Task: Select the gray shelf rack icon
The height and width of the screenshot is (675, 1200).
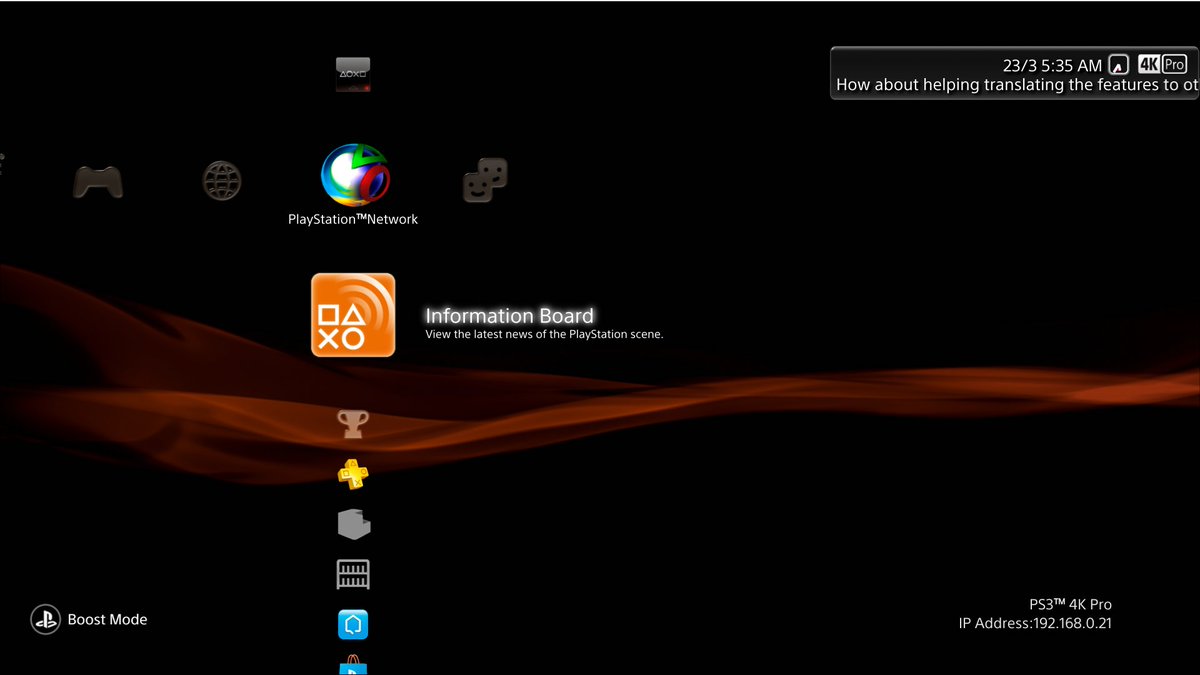Action: coord(353,574)
